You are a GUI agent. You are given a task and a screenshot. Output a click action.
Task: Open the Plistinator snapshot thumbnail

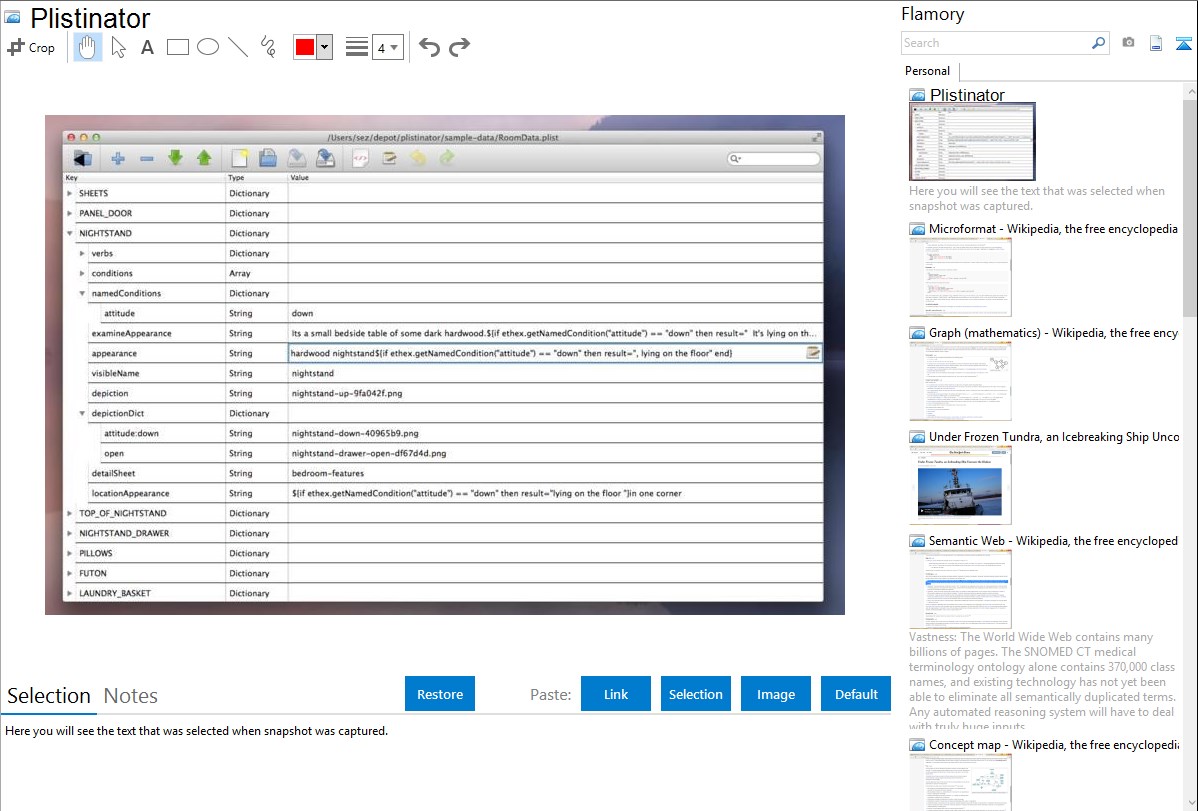coord(972,141)
